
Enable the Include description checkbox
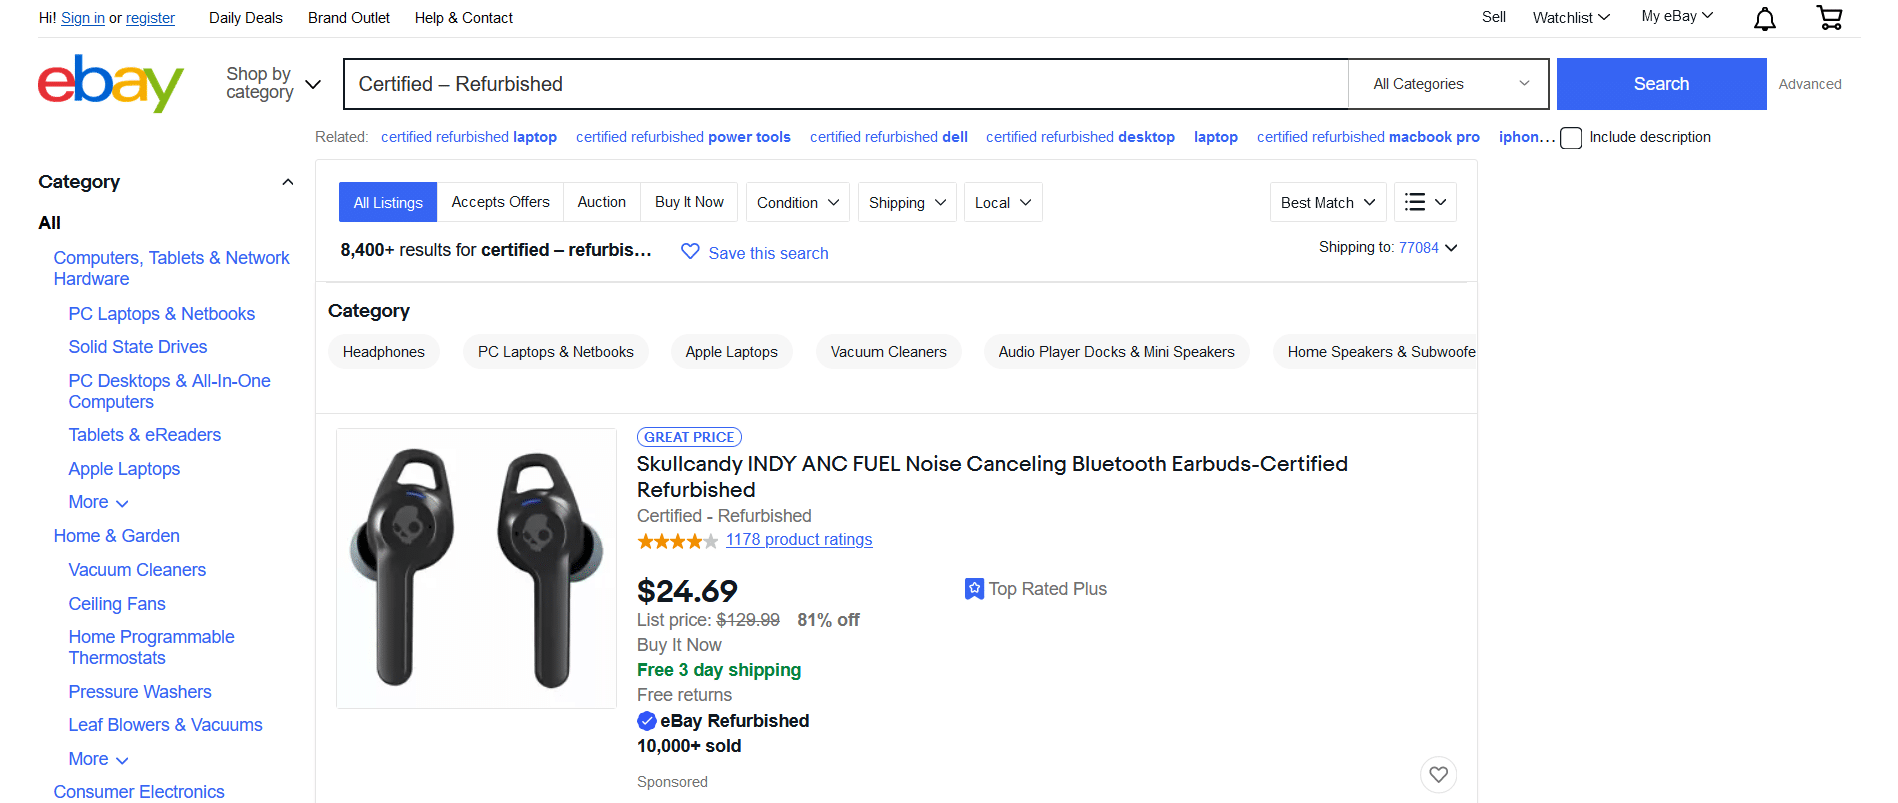1571,138
